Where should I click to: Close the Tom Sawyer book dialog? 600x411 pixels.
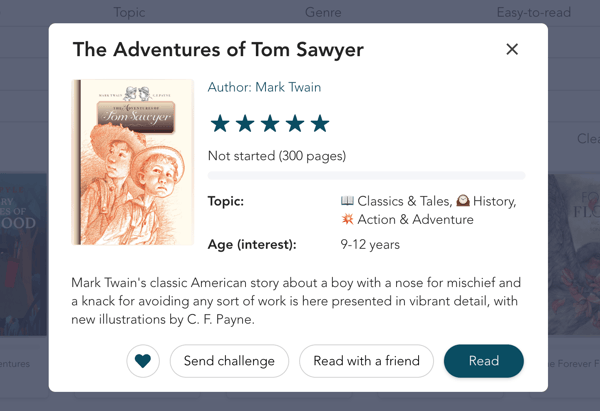512,49
